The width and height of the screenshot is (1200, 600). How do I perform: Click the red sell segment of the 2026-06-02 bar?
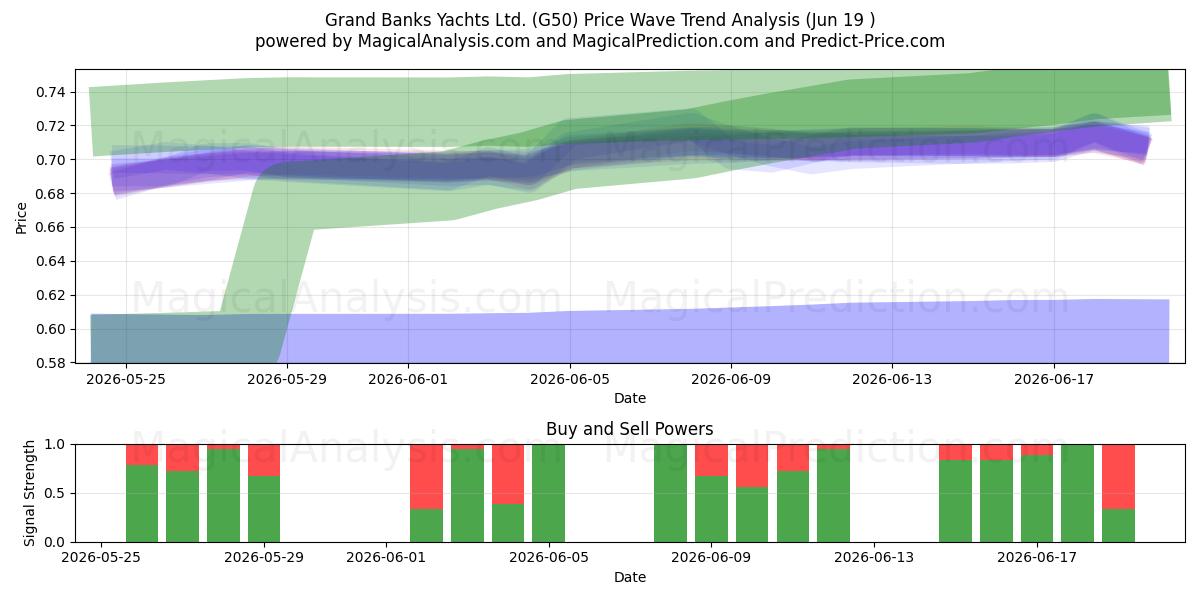(x=426, y=476)
